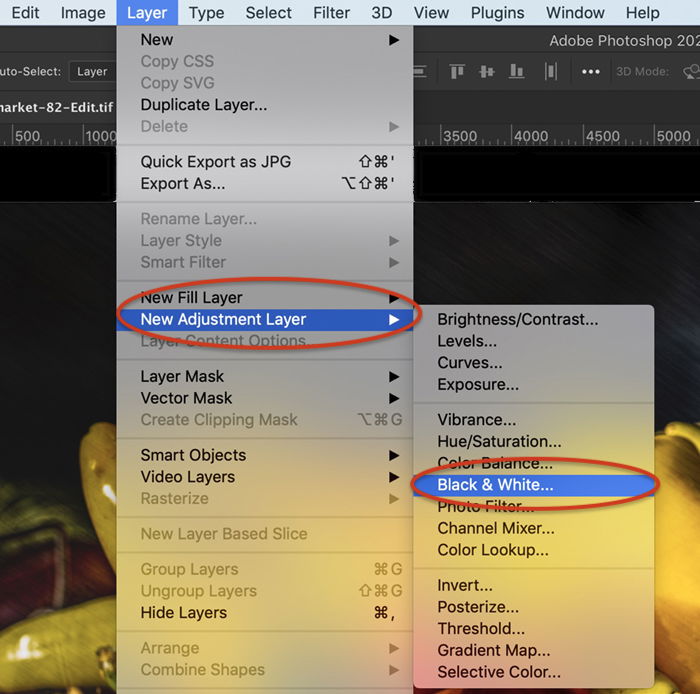Select Brightness/Contrast... adjustment
Viewport: 700px width, 694px height.
pyautogui.click(x=533, y=320)
